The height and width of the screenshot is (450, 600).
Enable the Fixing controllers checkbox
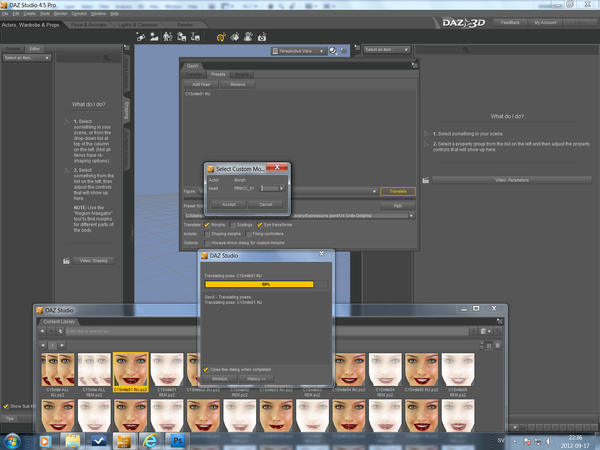pyautogui.click(x=248, y=234)
